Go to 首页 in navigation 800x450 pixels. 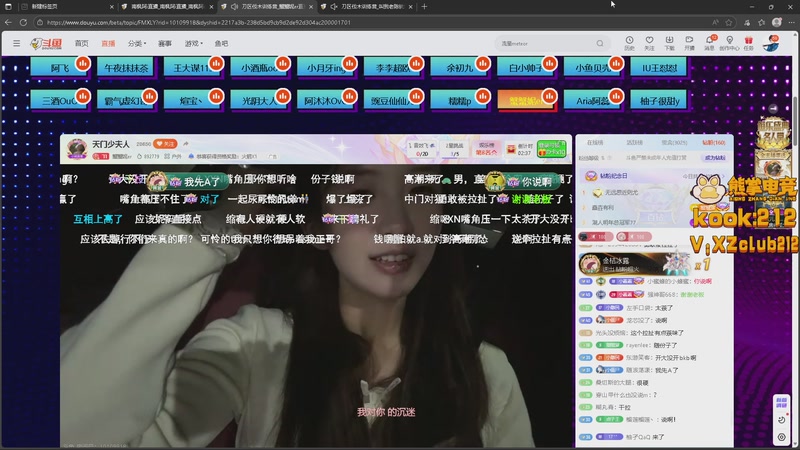click(x=82, y=43)
